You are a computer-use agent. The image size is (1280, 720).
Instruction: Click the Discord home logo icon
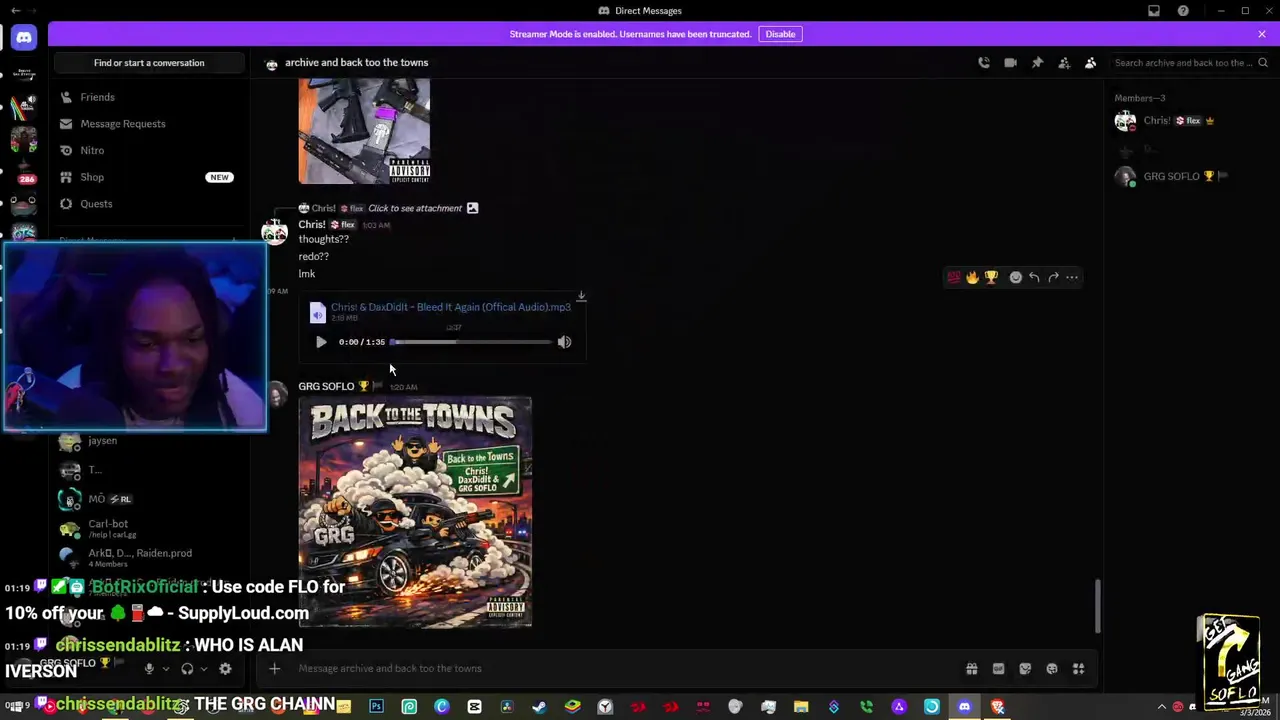tap(24, 38)
